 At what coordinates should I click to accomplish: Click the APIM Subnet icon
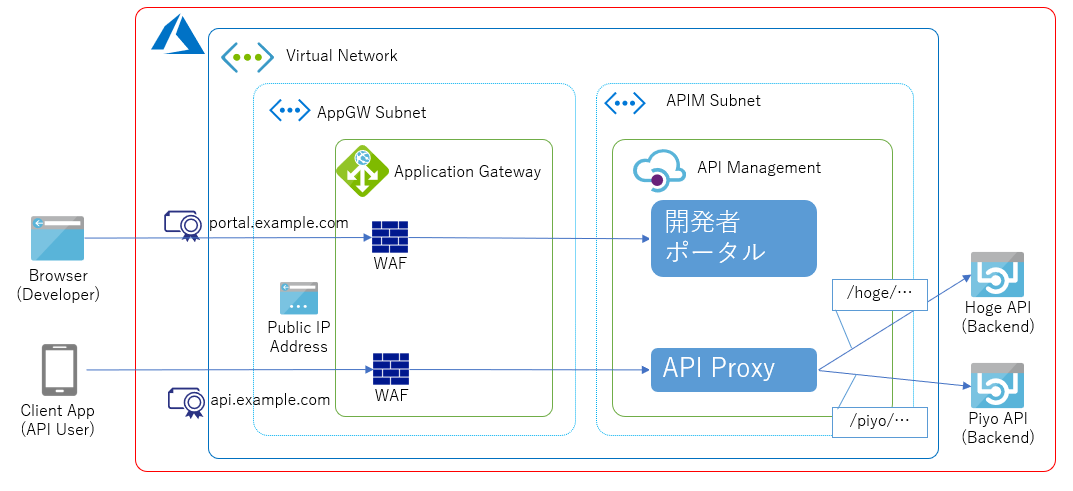tap(625, 103)
